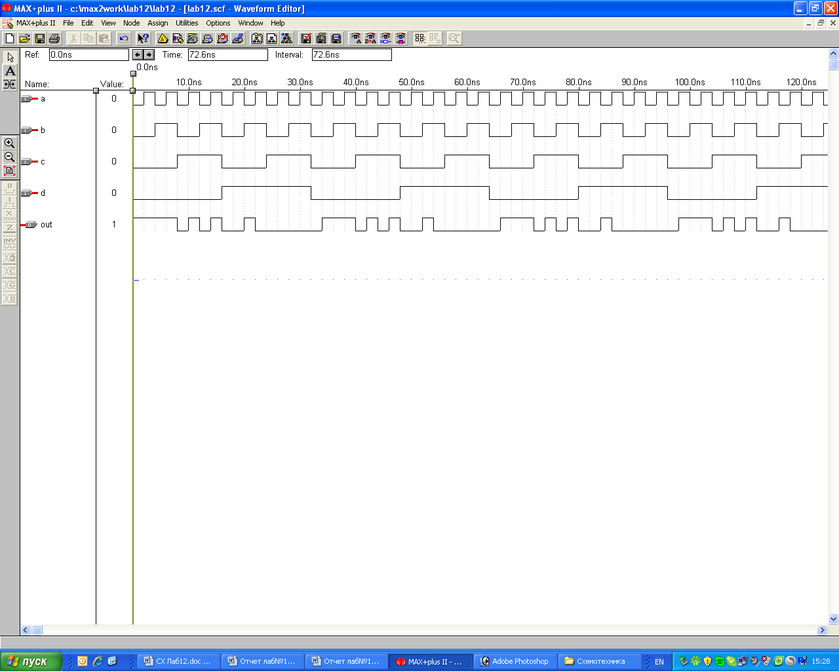The height and width of the screenshot is (671, 839).
Task: Click the project save and simulate icon
Action: (x=336, y=39)
